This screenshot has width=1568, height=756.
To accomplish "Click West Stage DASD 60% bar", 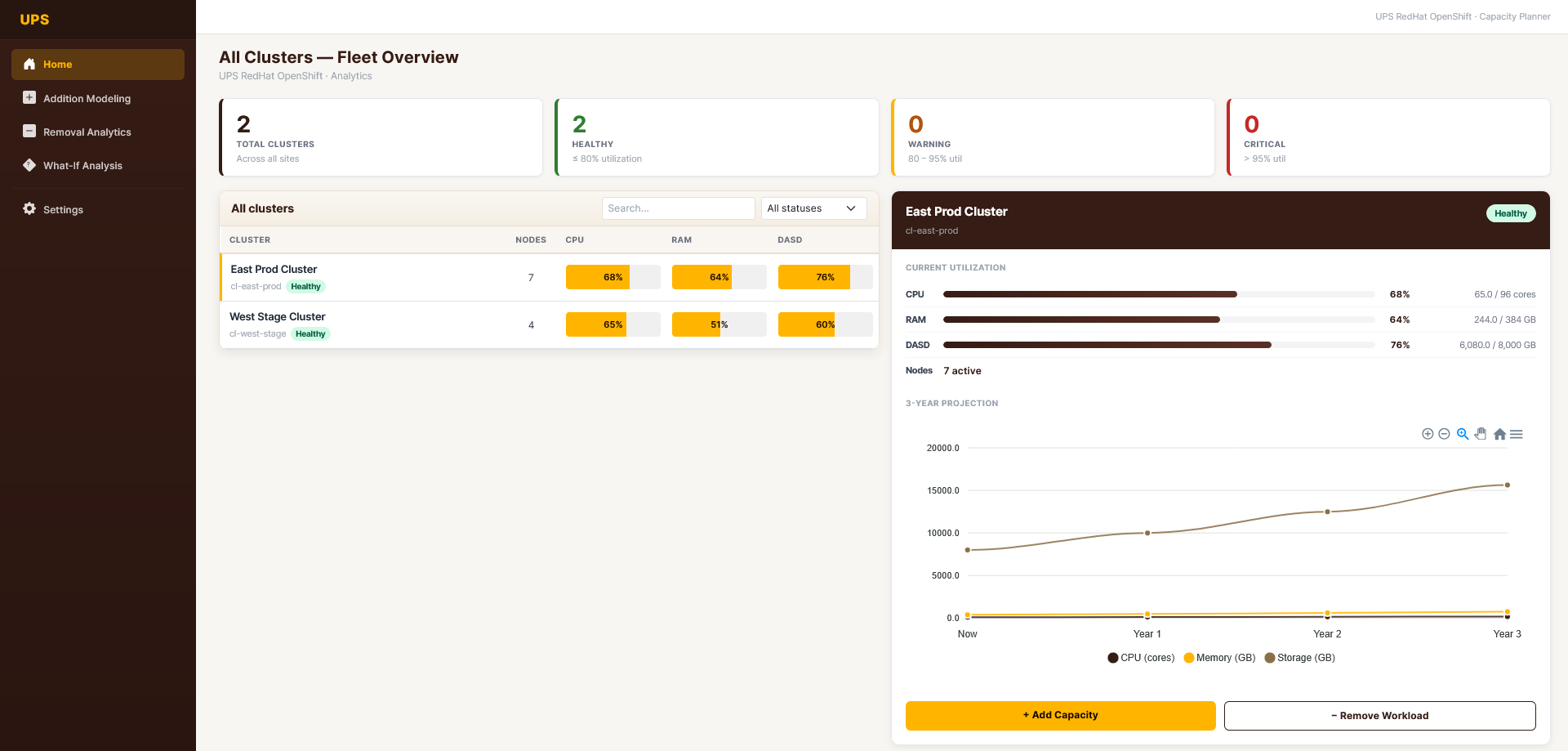I will 825,325.
